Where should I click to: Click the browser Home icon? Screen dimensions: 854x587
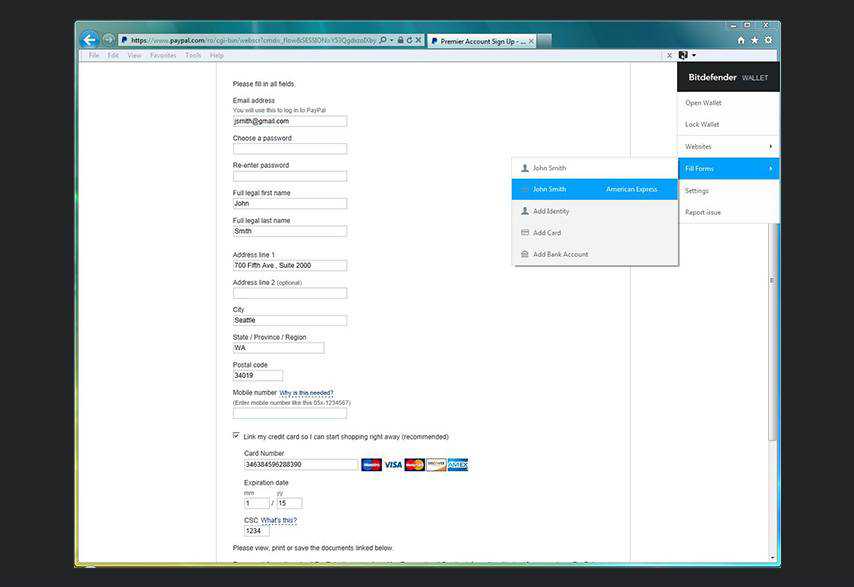(741, 40)
